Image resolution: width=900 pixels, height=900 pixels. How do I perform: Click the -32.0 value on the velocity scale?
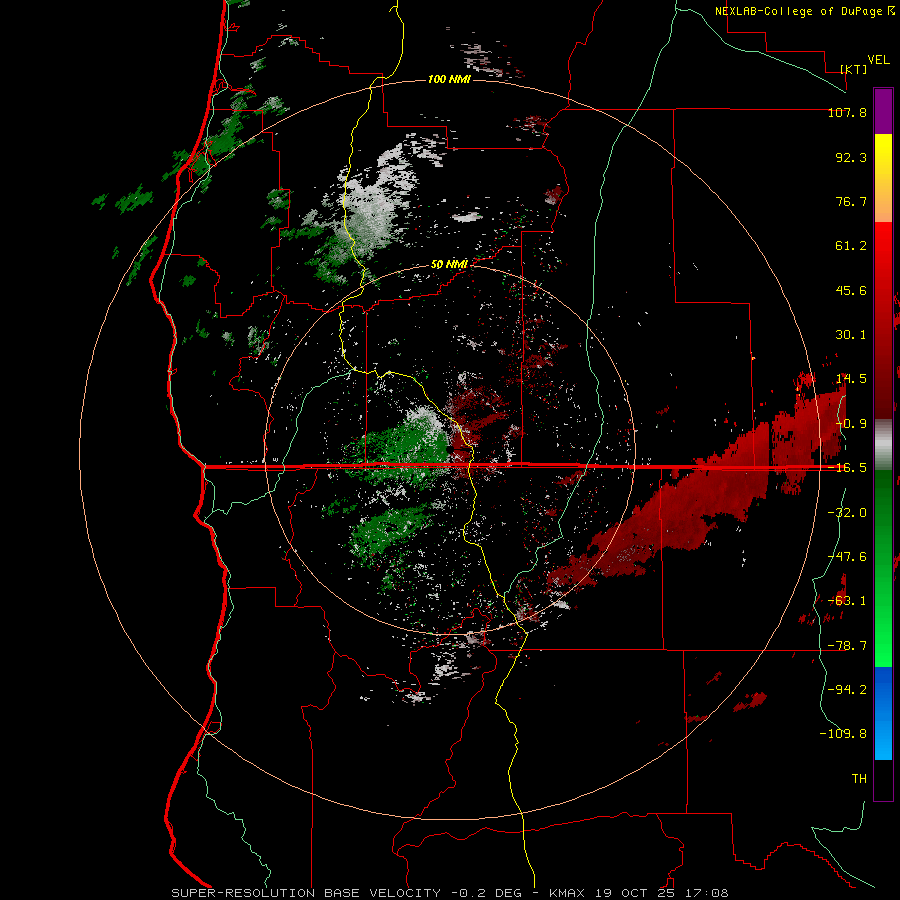click(847, 513)
